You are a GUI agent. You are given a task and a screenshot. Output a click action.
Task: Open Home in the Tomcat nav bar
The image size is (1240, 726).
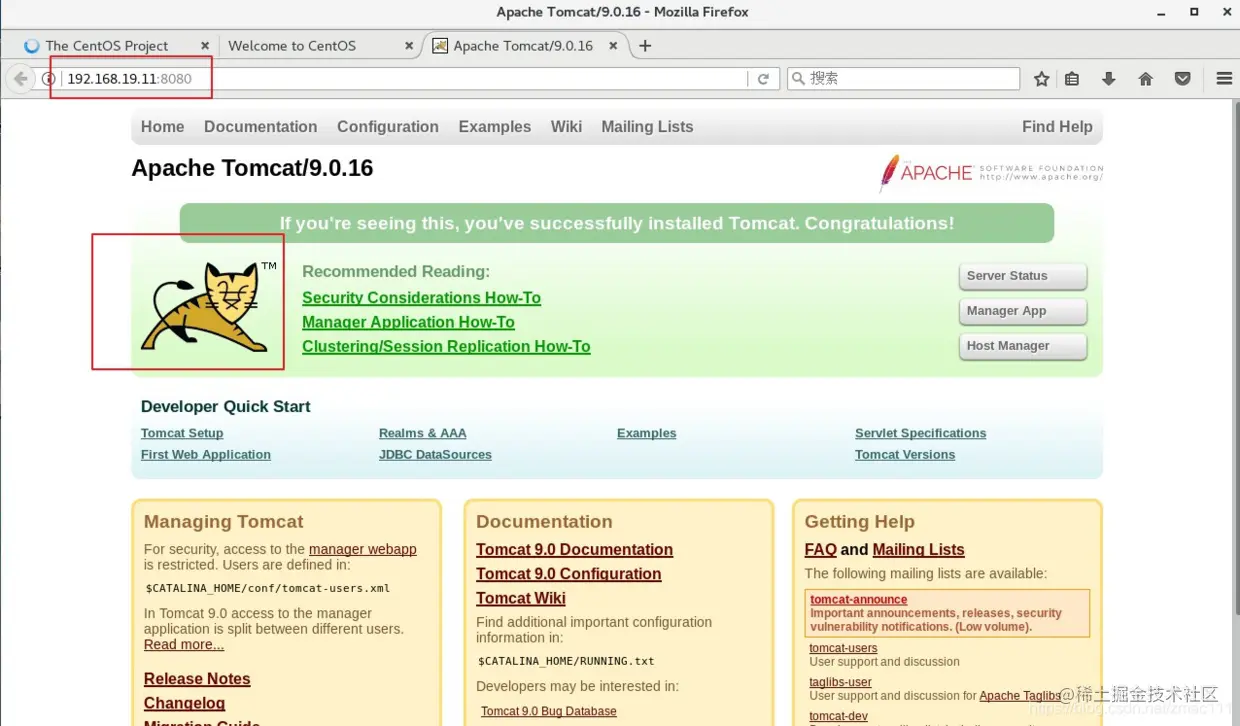[162, 127]
